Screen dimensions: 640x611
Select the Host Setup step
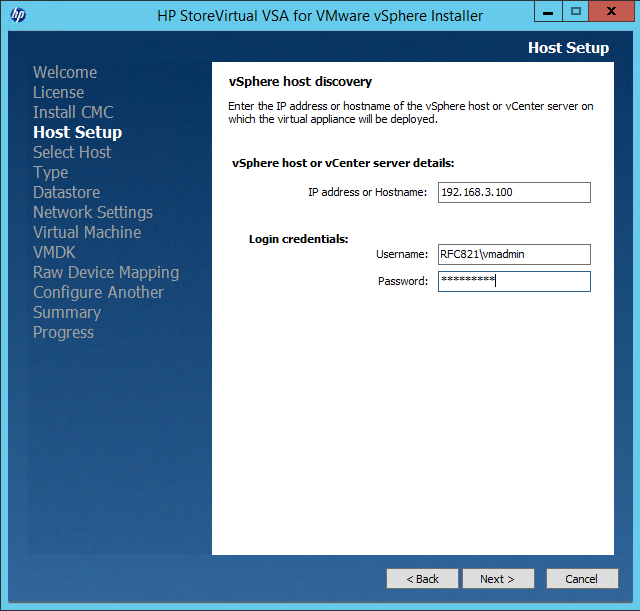click(77, 133)
